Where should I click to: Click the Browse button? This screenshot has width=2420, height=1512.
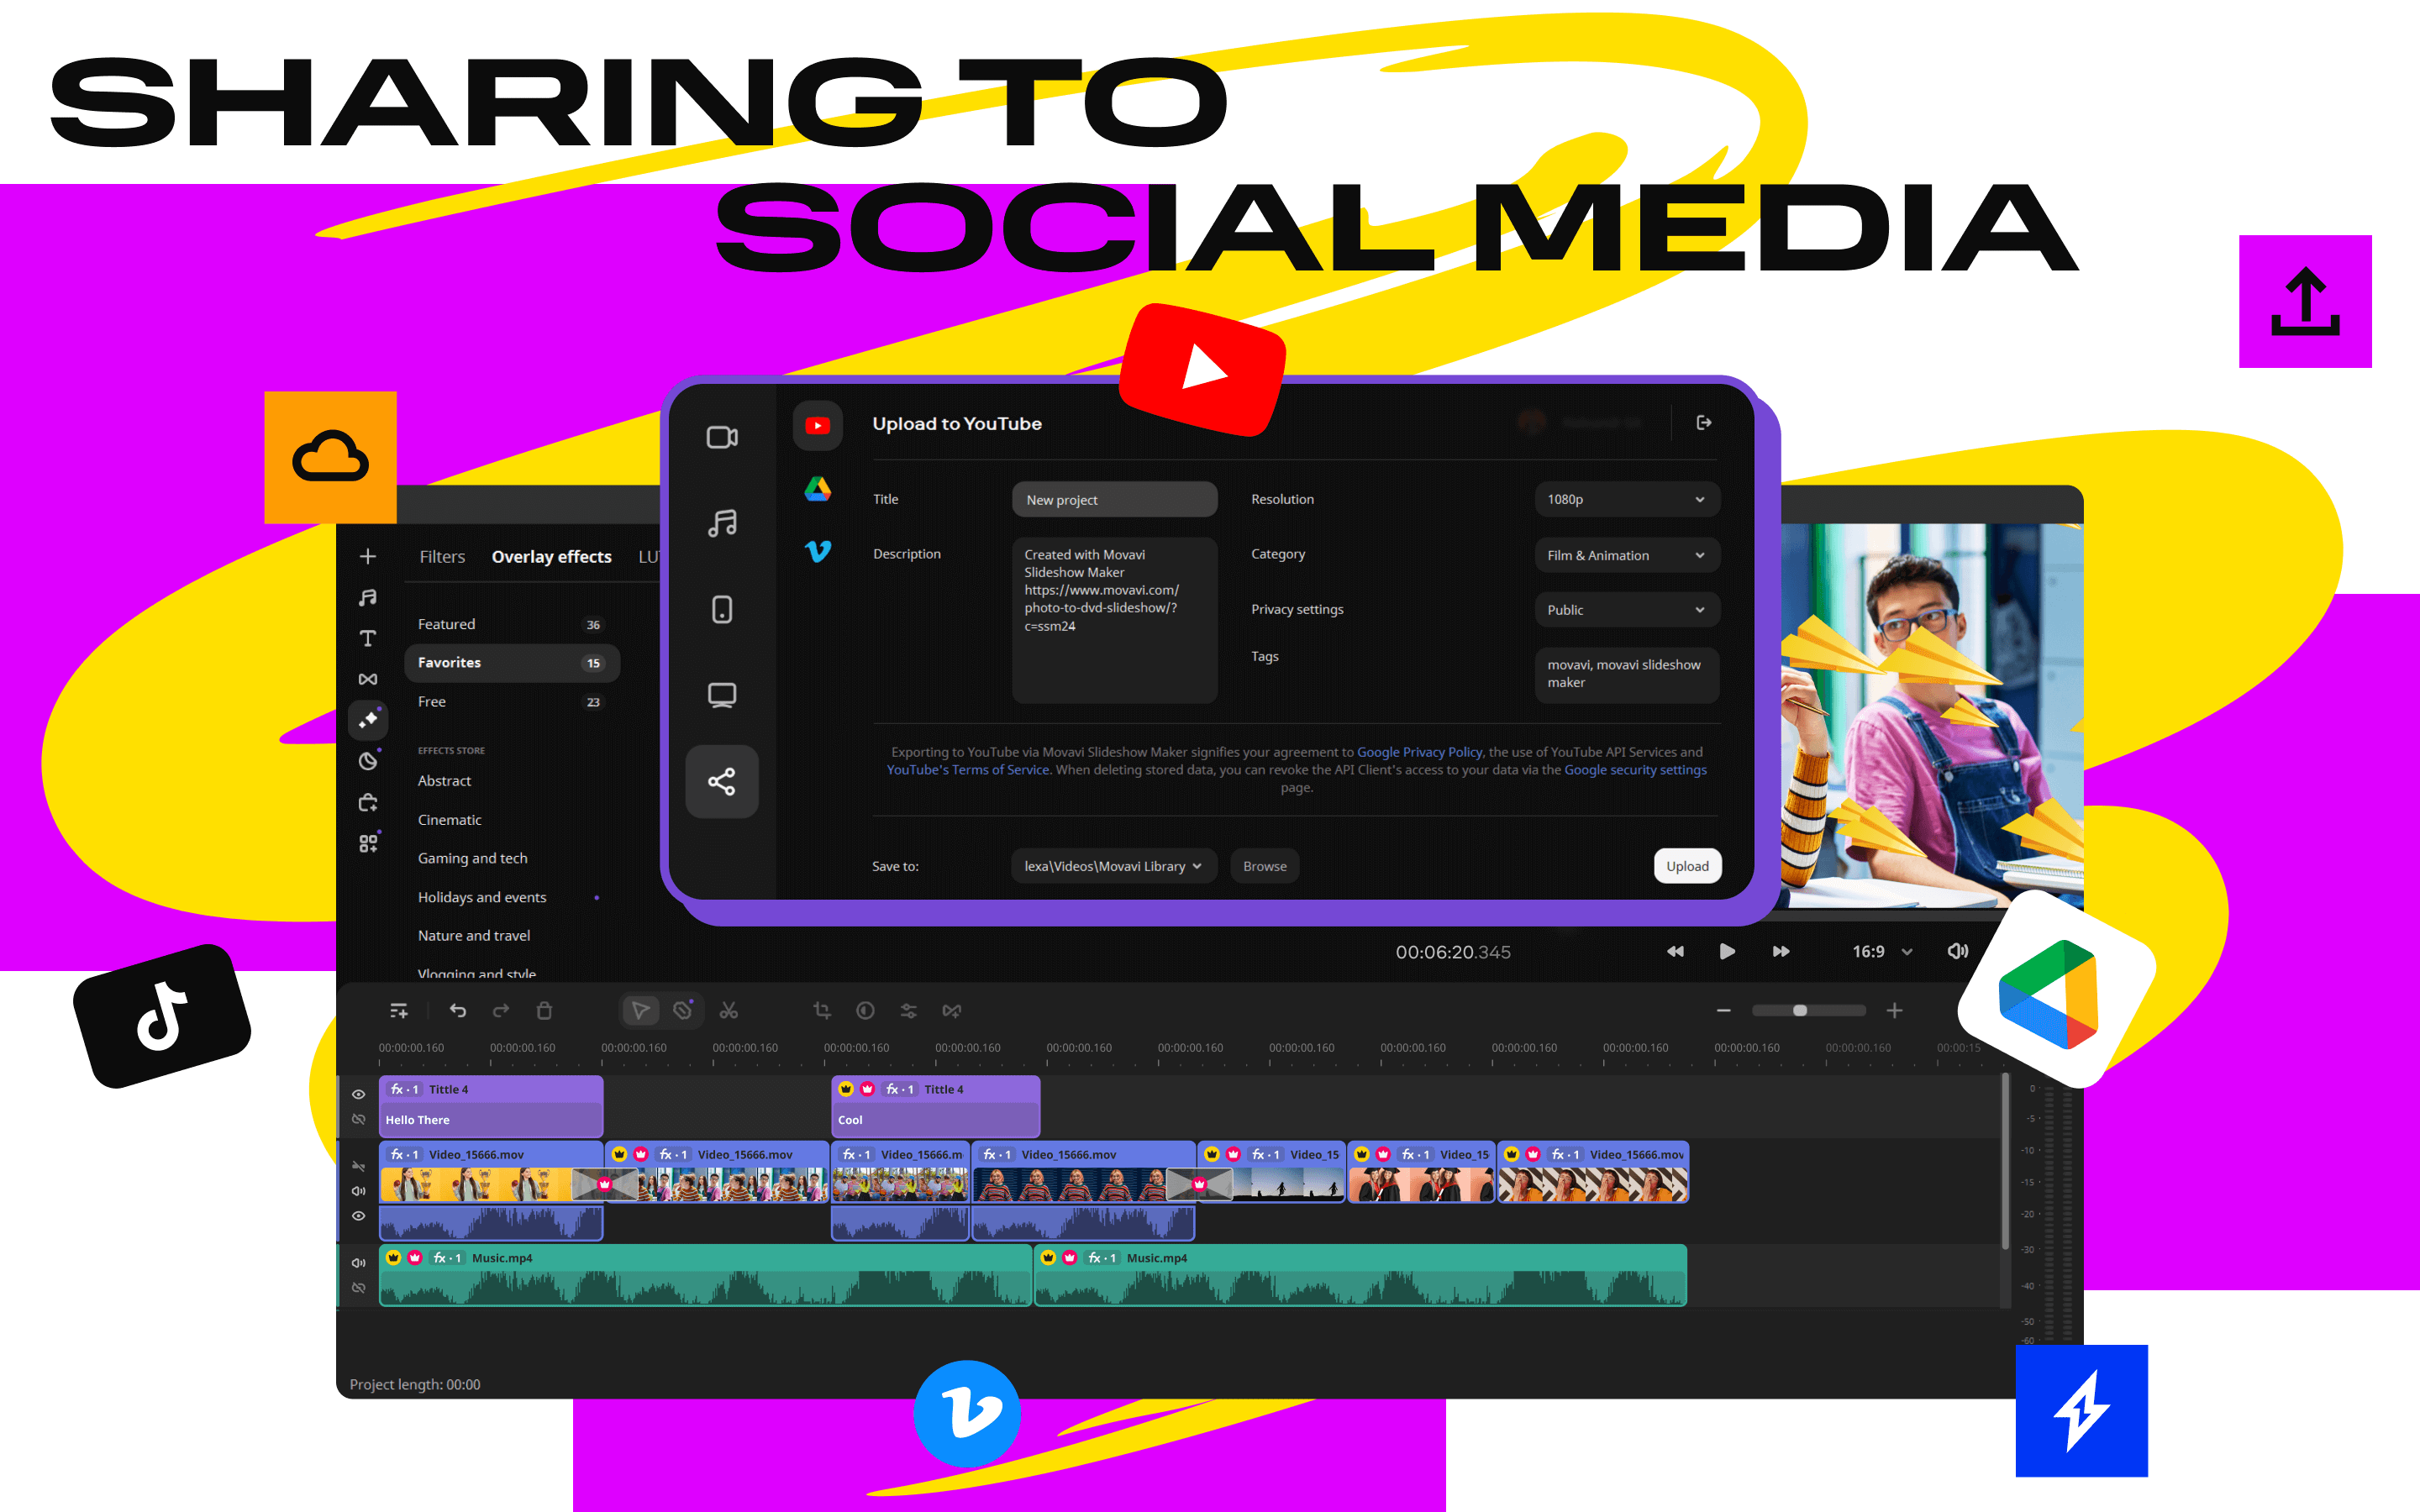pyautogui.click(x=1264, y=866)
